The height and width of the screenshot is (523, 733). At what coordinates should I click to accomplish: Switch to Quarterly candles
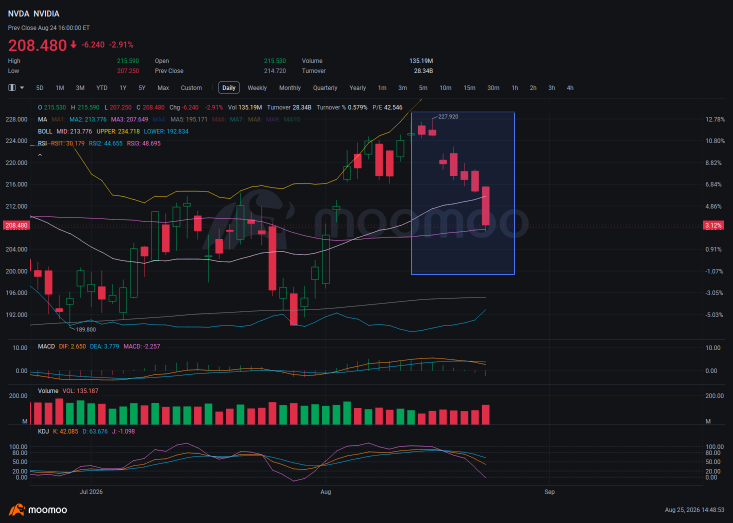coord(325,88)
